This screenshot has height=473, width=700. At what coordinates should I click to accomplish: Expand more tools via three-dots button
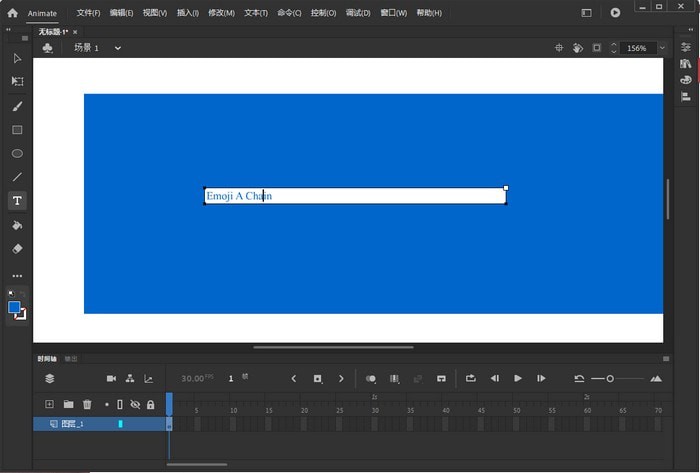point(17,276)
